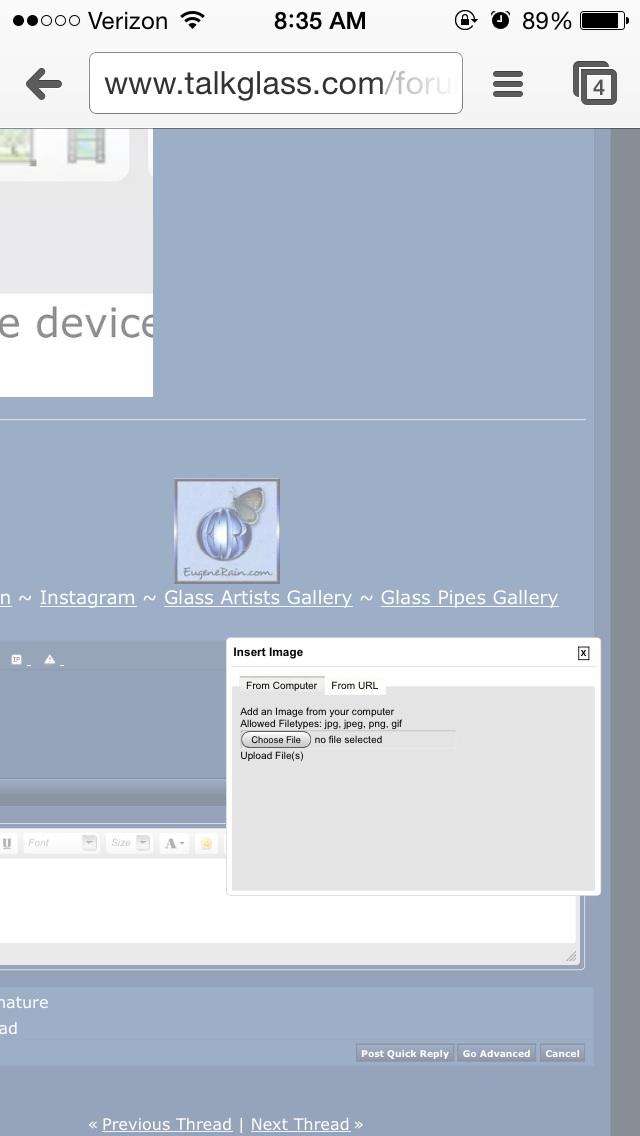Tap the talkglass.com address bar
This screenshot has width=640, height=1136.
pos(276,84)
